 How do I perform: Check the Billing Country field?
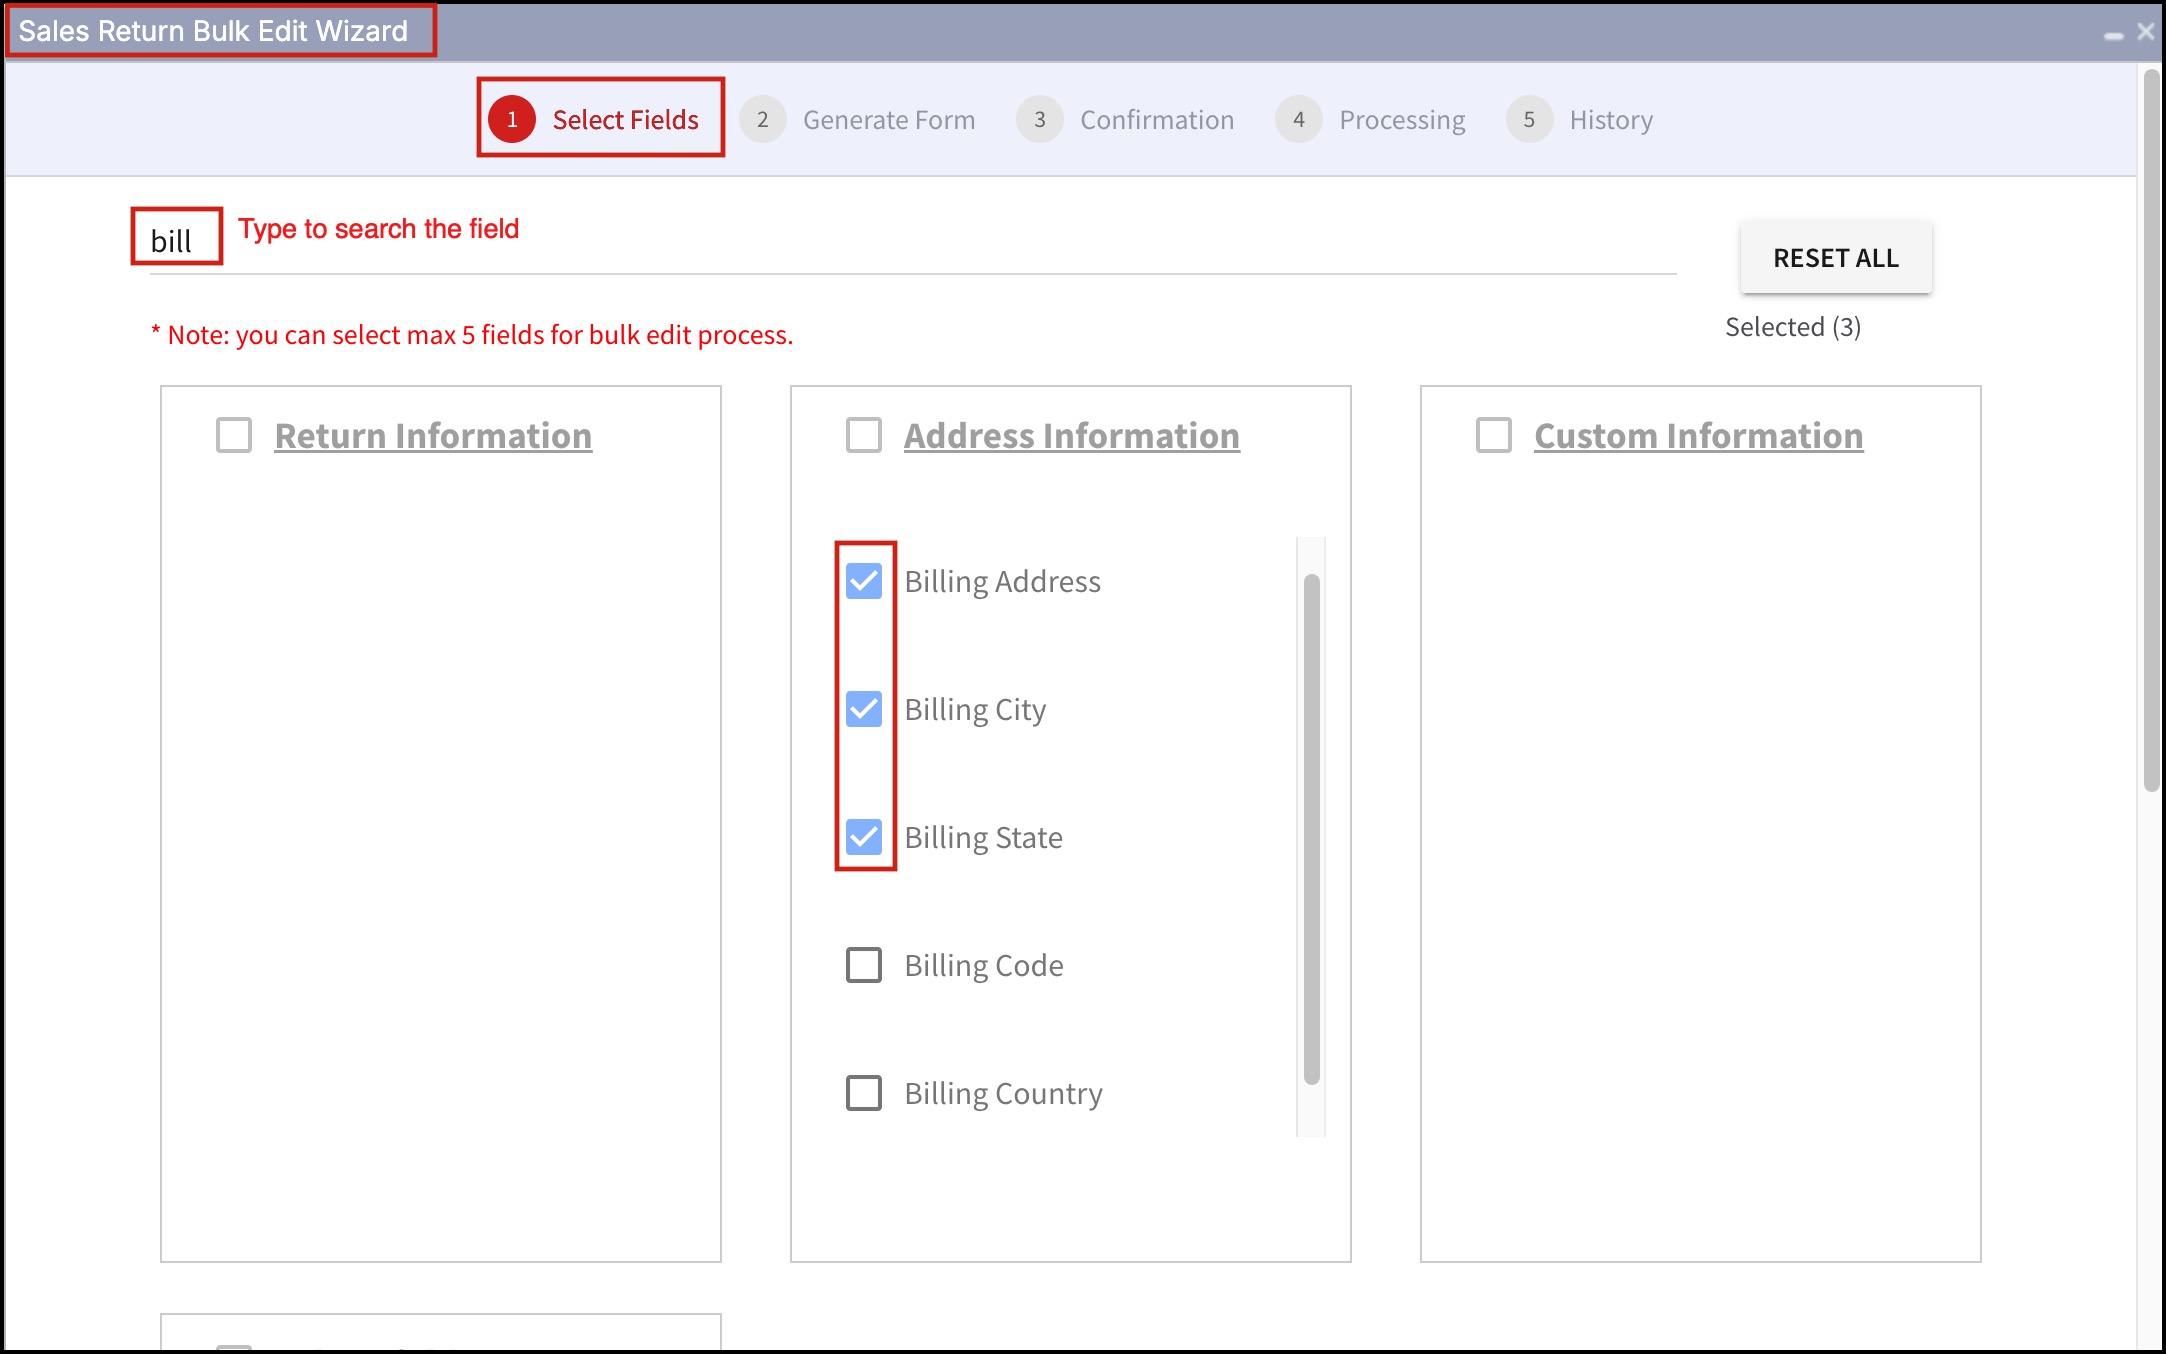click(864, 1093)
